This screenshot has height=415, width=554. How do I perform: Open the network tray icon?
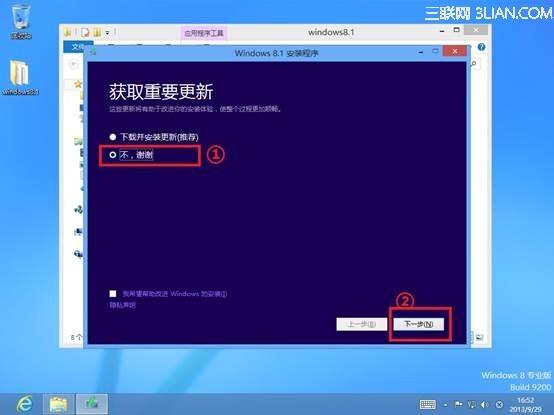click(472, 404)
